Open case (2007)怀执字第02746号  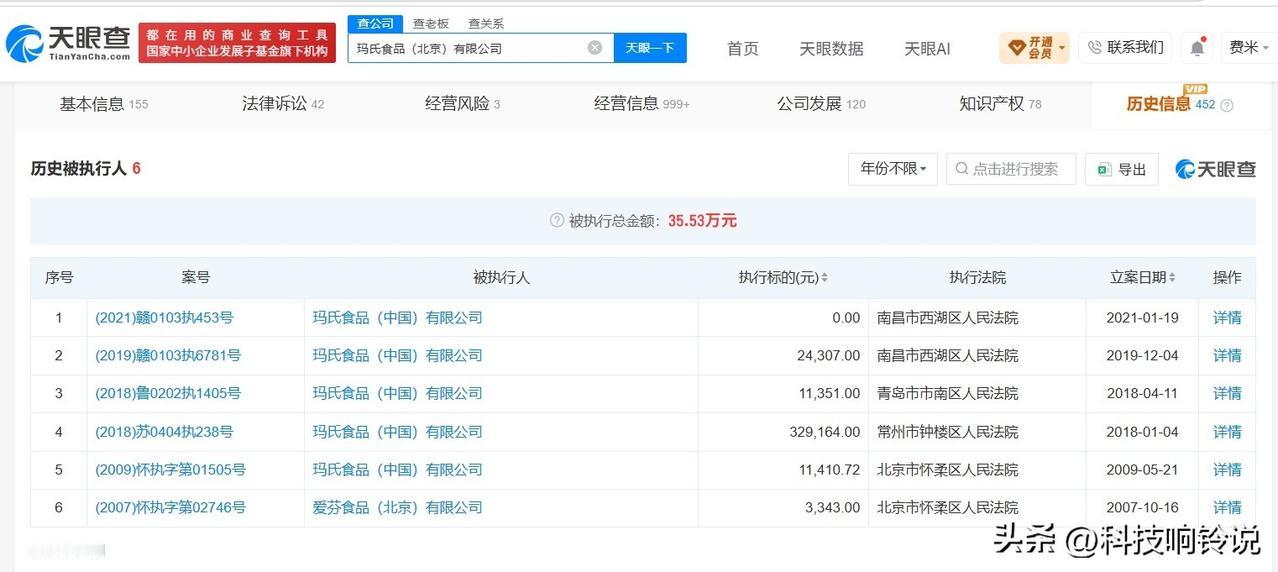(x=170, y=508)
